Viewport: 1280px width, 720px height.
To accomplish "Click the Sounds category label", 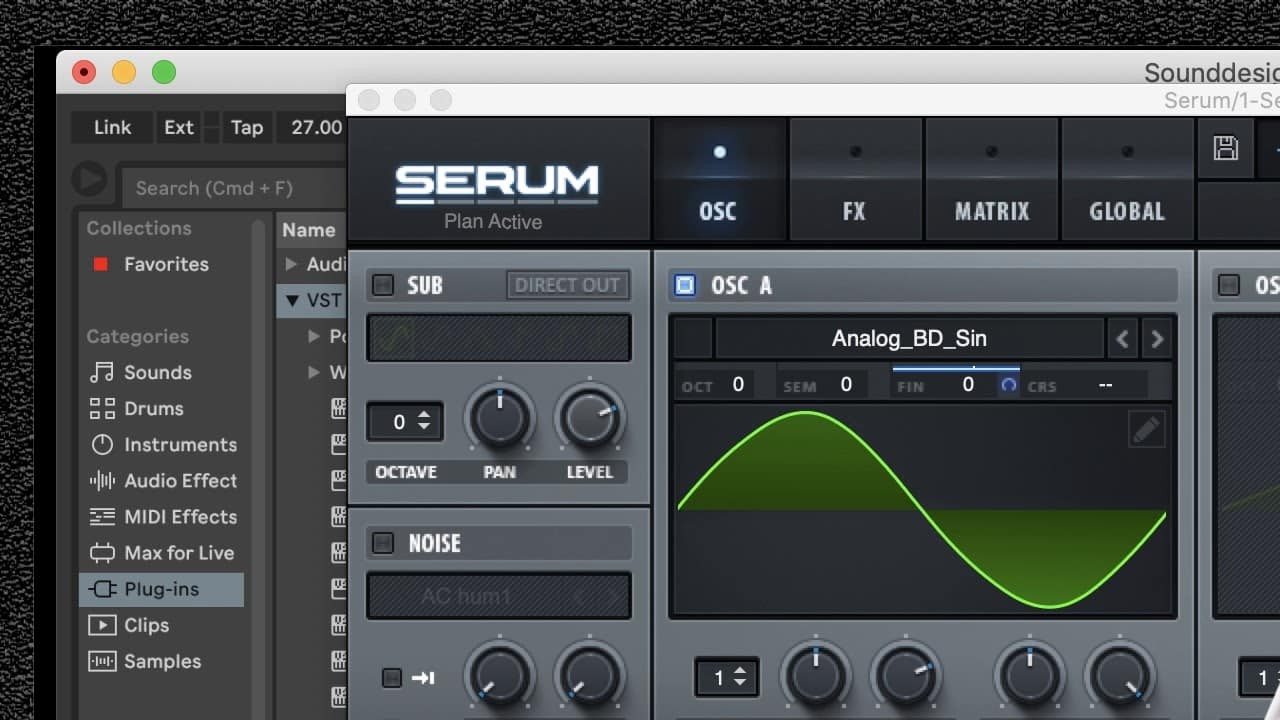I will pyautogui.click(x=158, y=372).
